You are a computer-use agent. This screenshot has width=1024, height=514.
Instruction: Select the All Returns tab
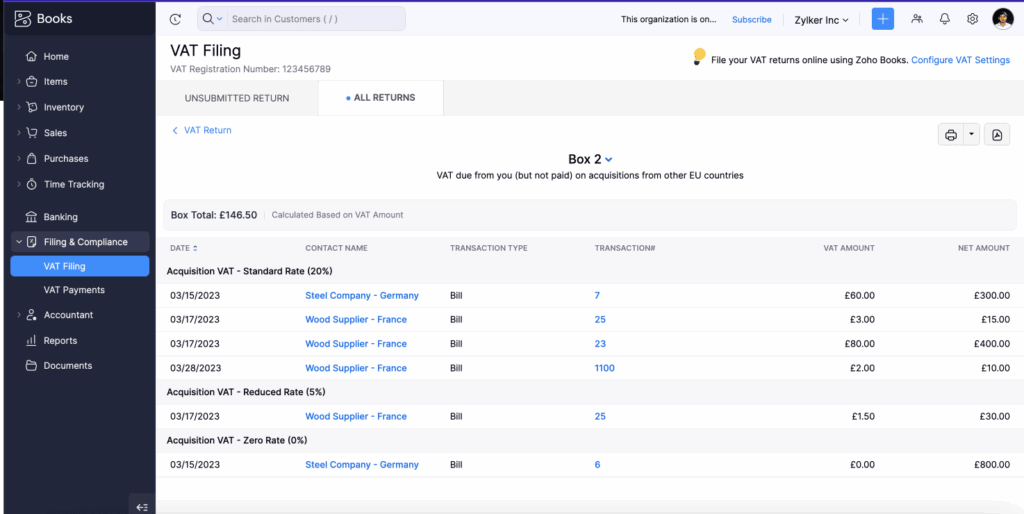381,98
